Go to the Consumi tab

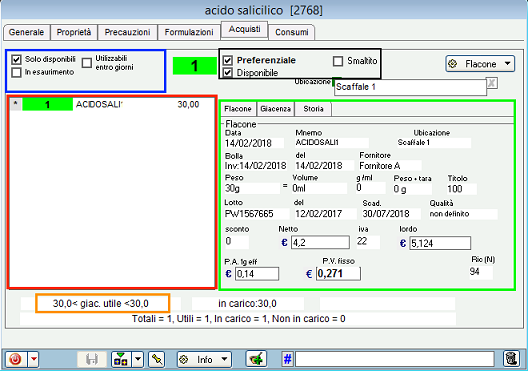[292, 32]
